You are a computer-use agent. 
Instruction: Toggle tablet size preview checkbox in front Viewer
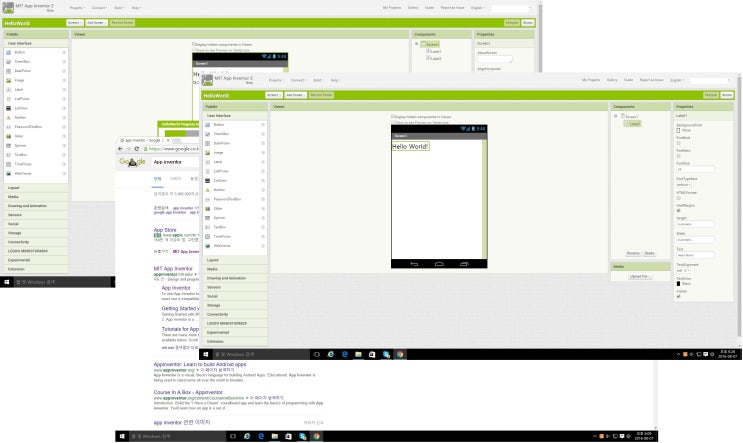[x=393, y=122]
